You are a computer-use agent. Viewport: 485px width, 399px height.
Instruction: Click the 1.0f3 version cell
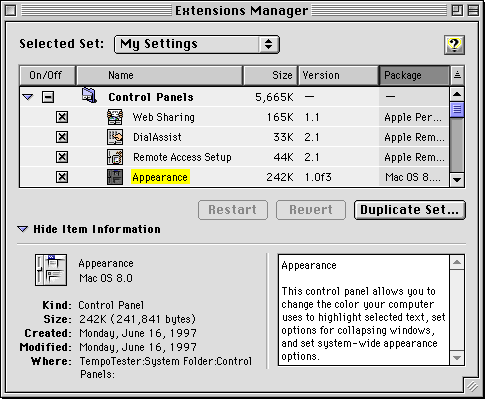point(318,177)
